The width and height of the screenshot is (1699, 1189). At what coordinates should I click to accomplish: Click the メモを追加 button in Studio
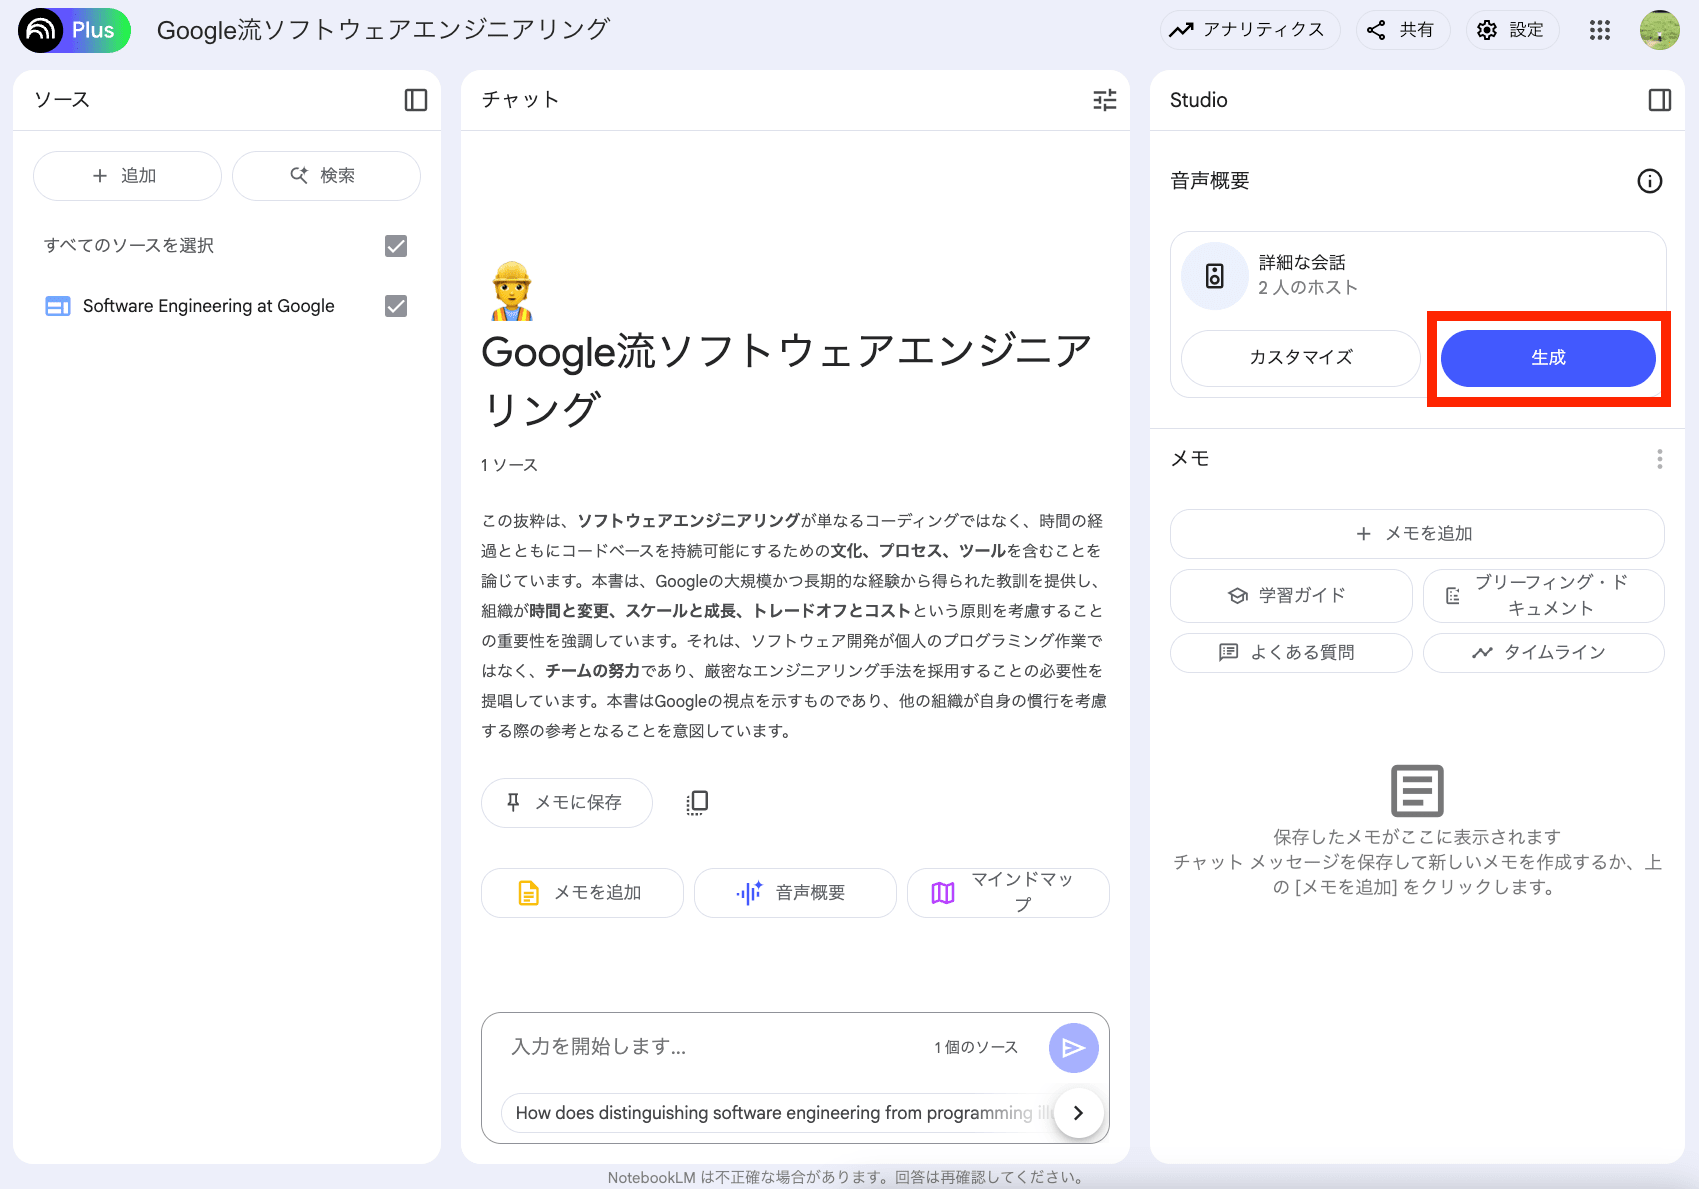tap(1417, 534)
